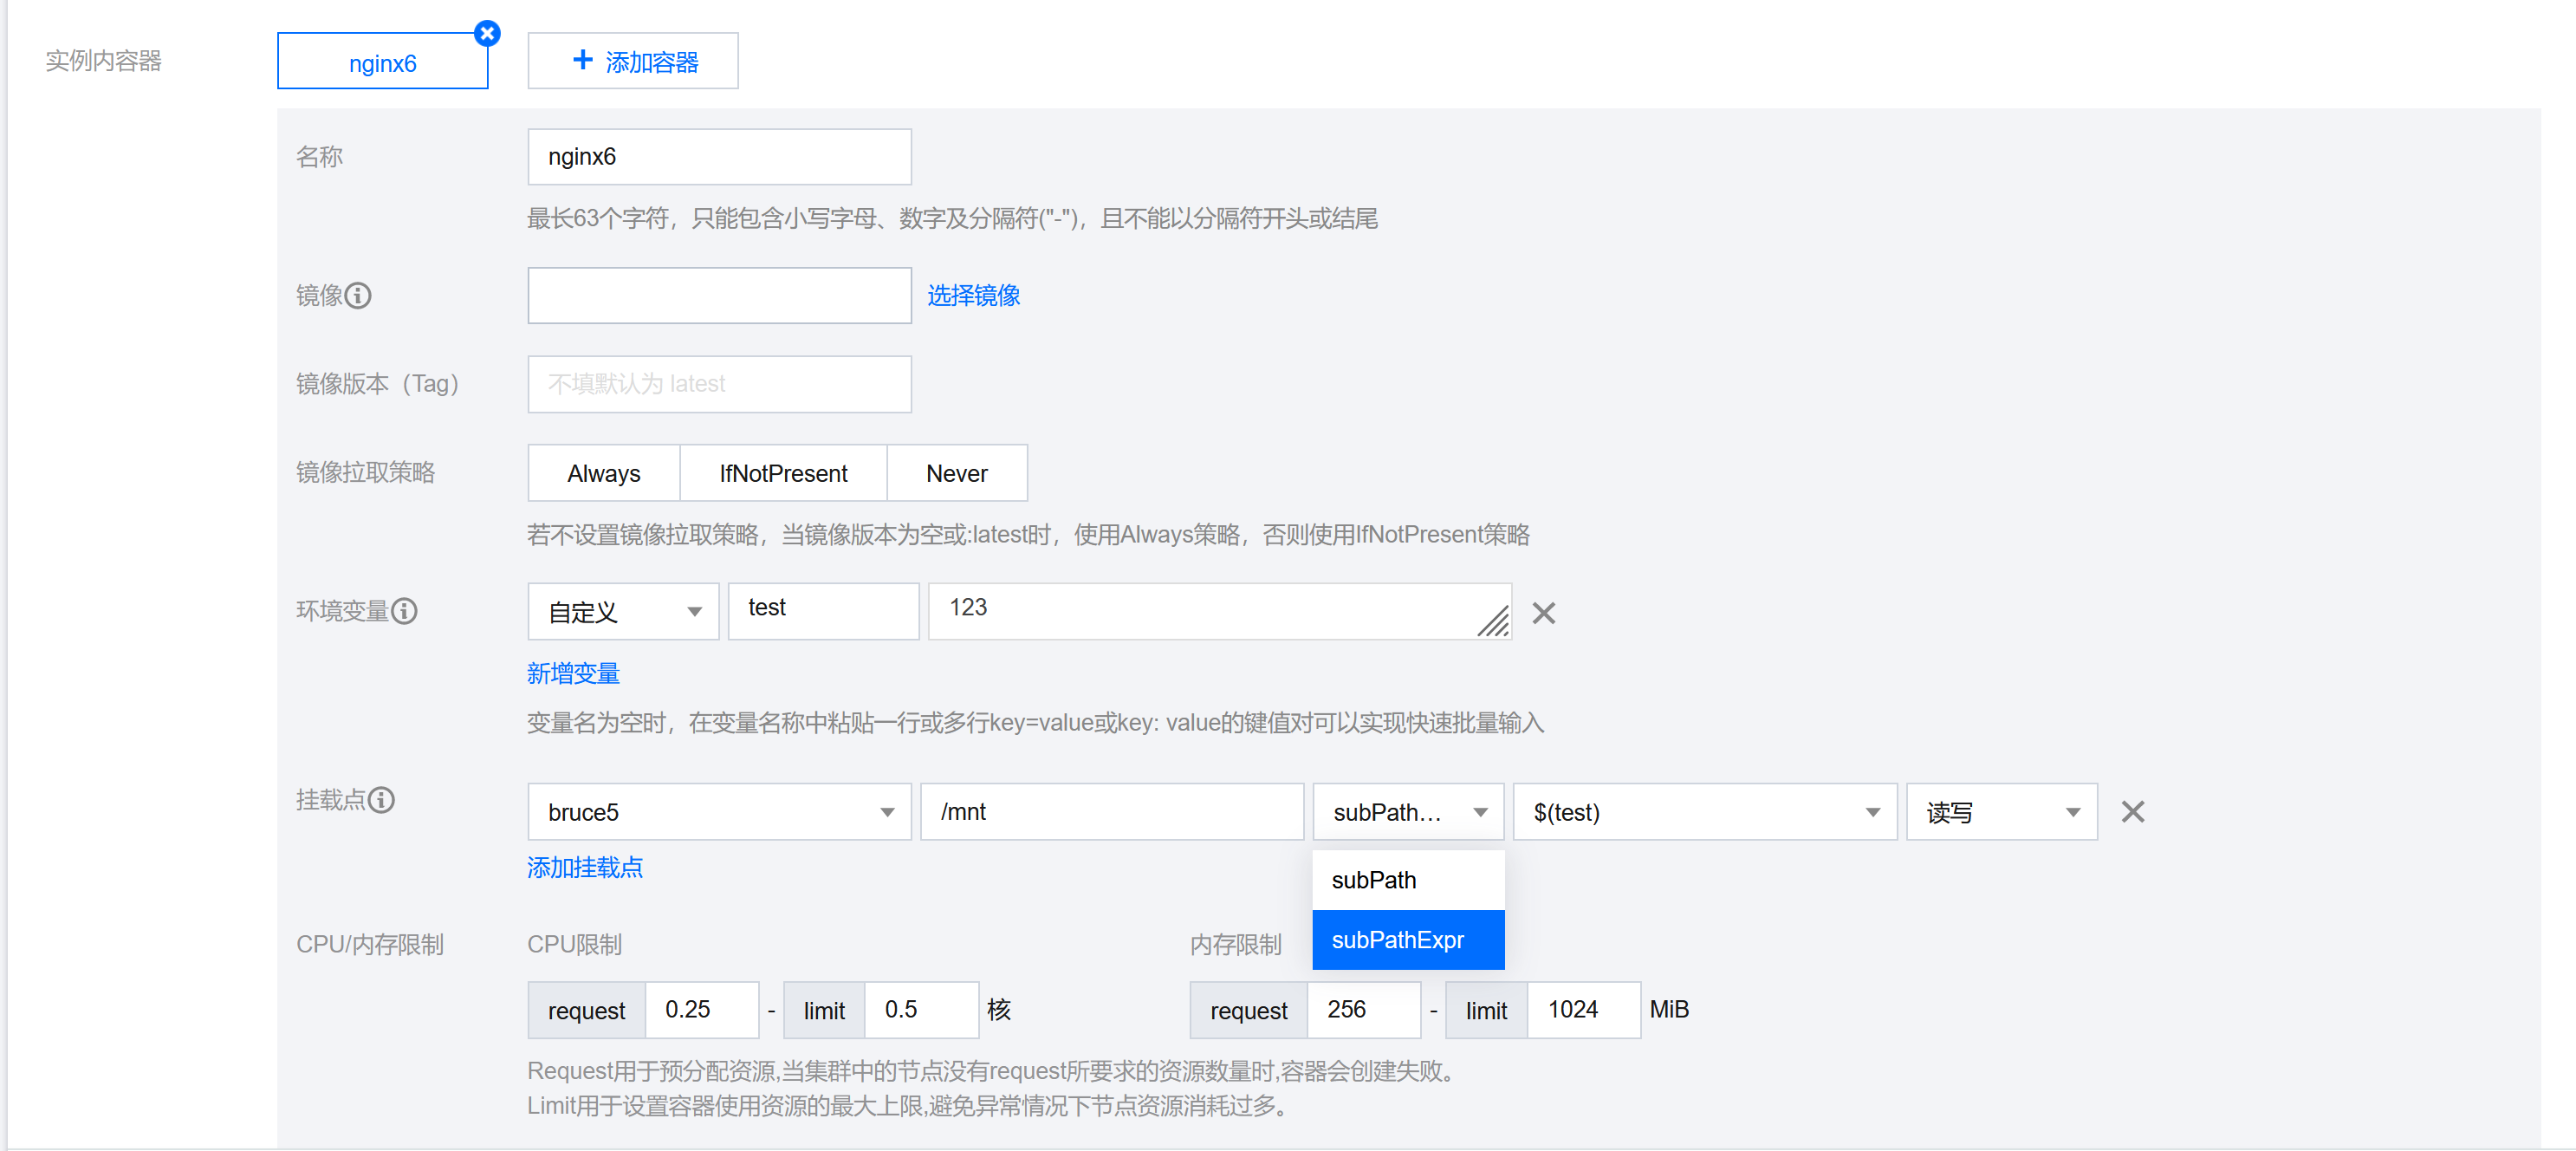Click the 镜像版本 Tag input field
The width and height of the screenshot is (2576, 1151).
(x=719, y=384)
